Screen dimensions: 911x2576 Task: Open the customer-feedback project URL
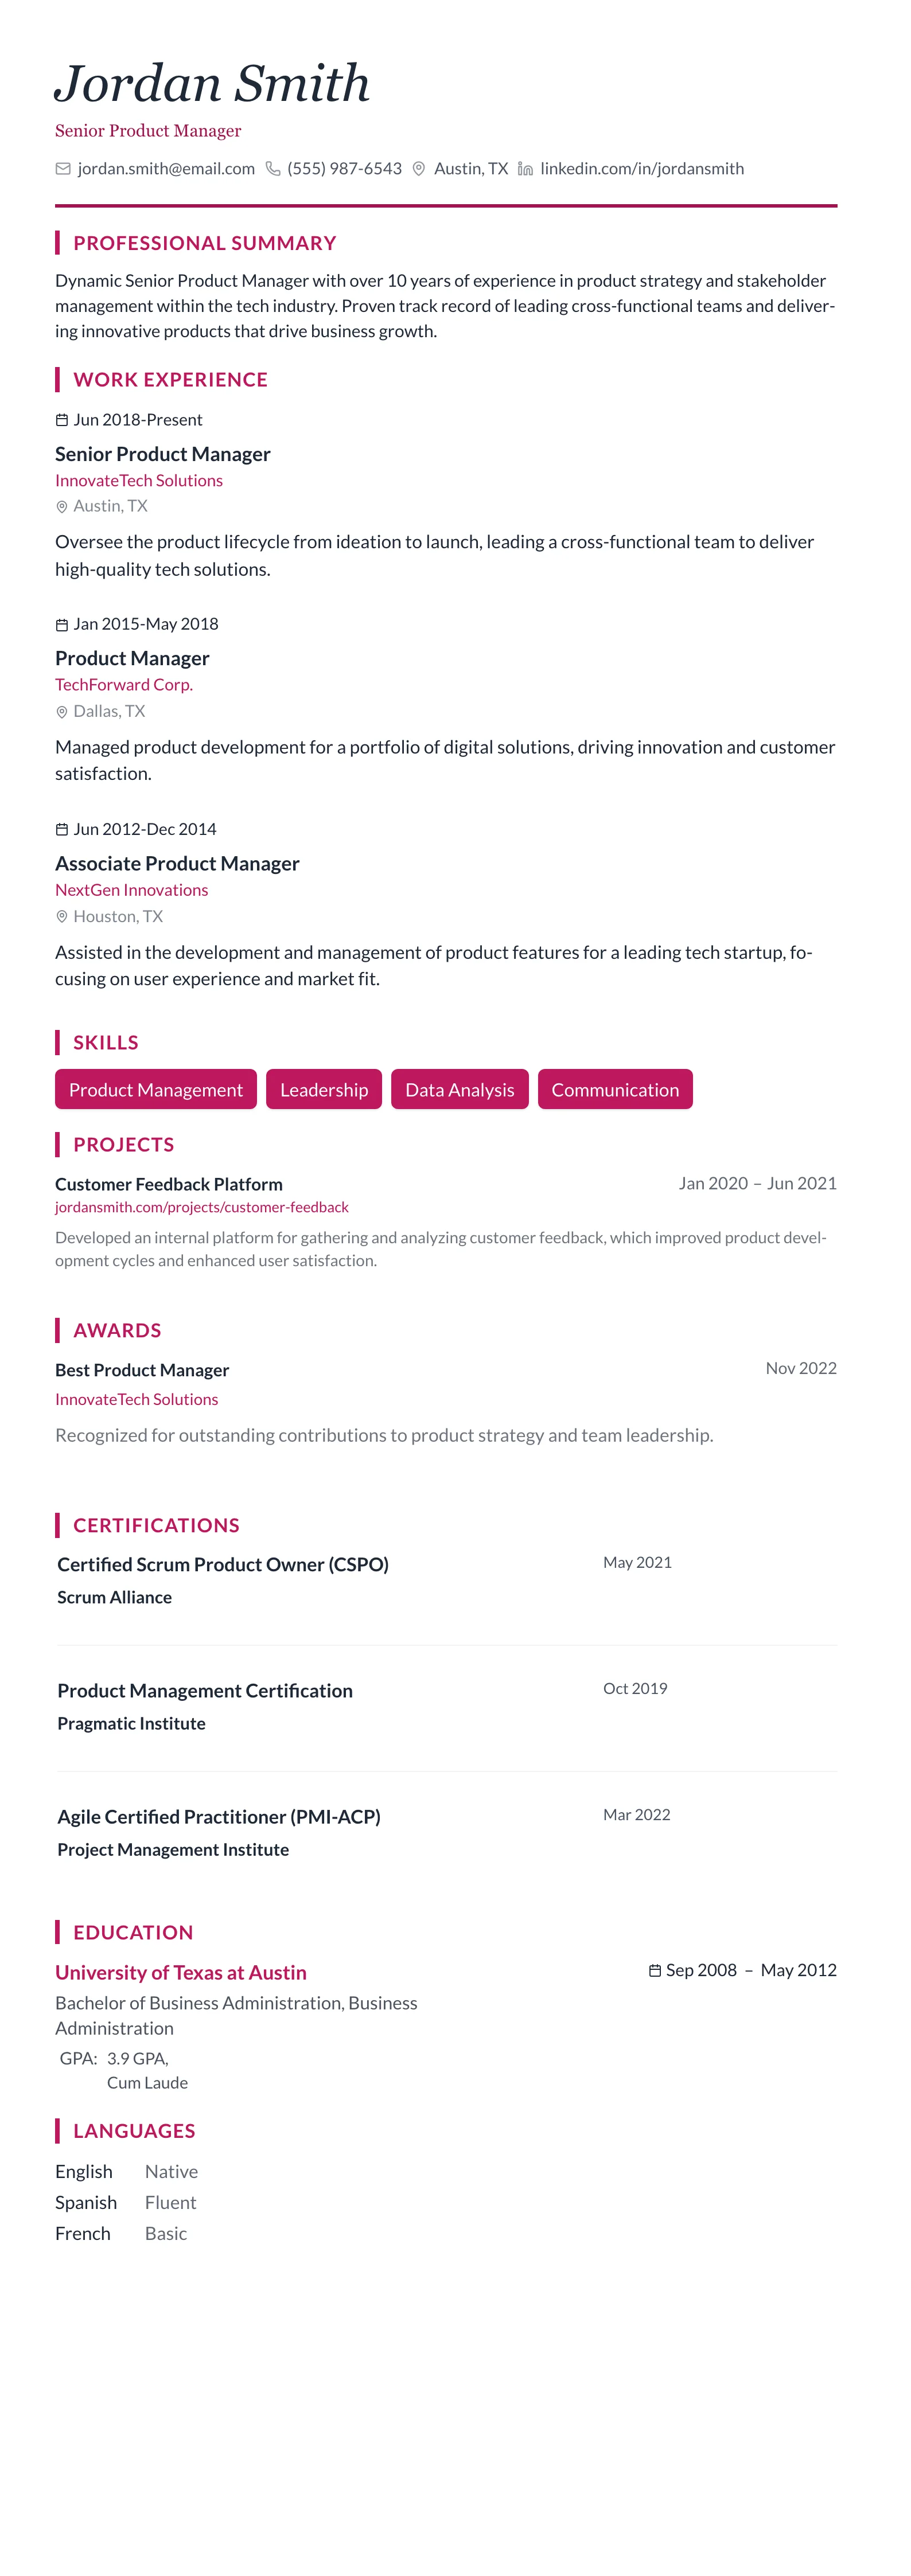click(x=202, y=1207)
